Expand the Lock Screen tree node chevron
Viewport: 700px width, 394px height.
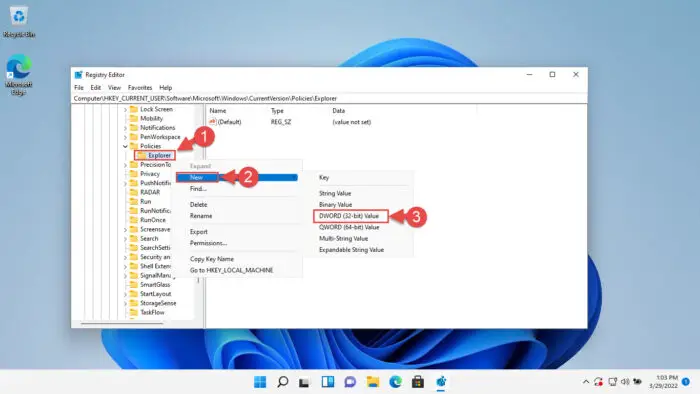tap(125, 109)
